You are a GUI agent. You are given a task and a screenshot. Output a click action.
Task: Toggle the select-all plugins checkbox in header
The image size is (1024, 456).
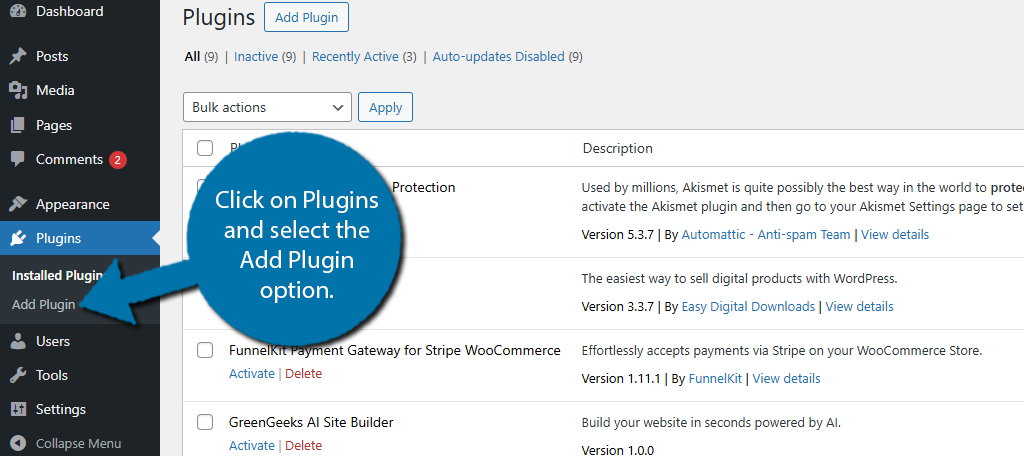205,148
